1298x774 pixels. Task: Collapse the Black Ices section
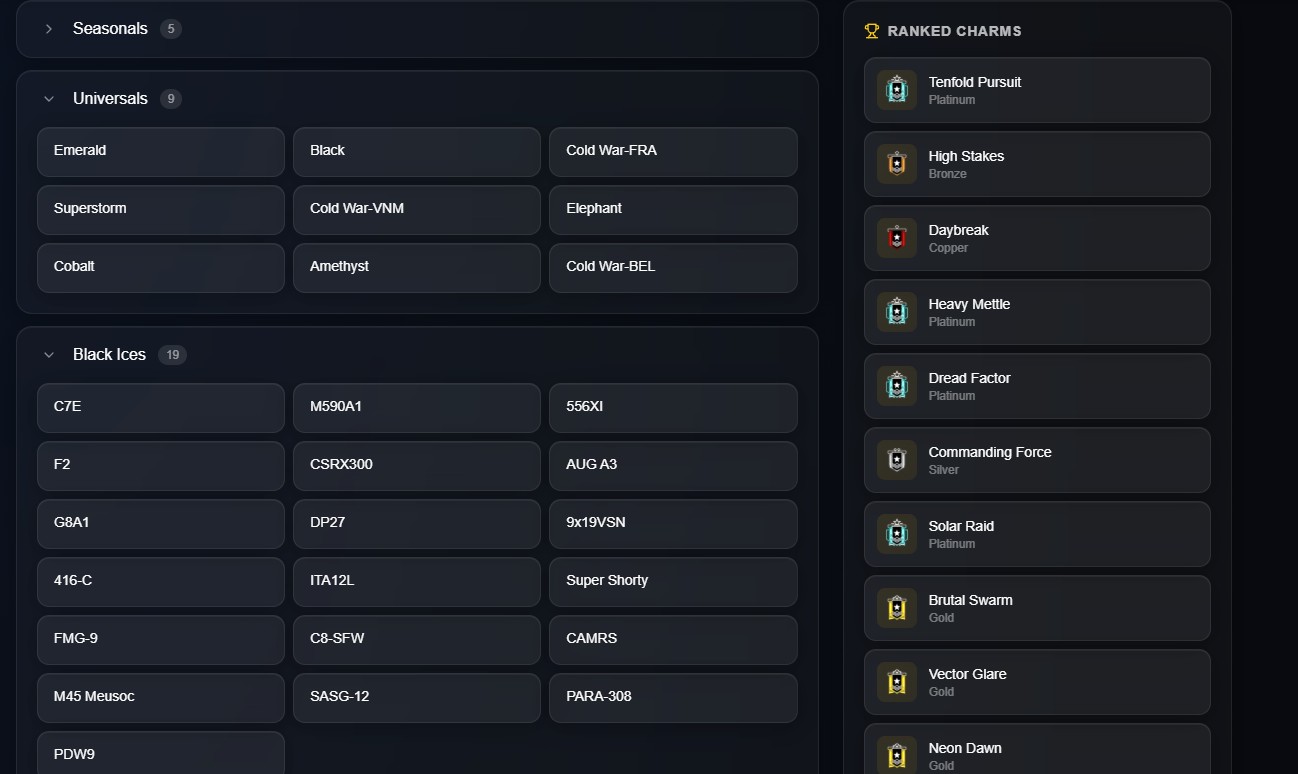point(49,355)
